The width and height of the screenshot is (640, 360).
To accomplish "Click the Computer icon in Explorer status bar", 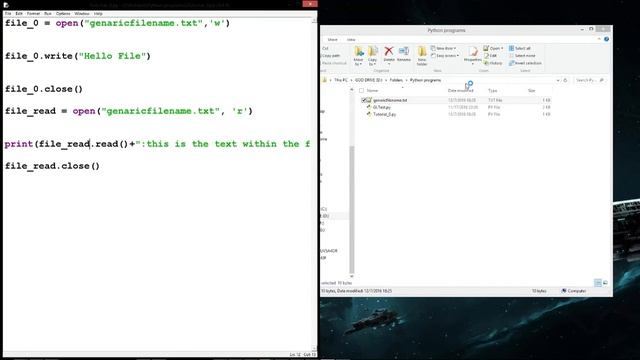I will tap(564, 291).
